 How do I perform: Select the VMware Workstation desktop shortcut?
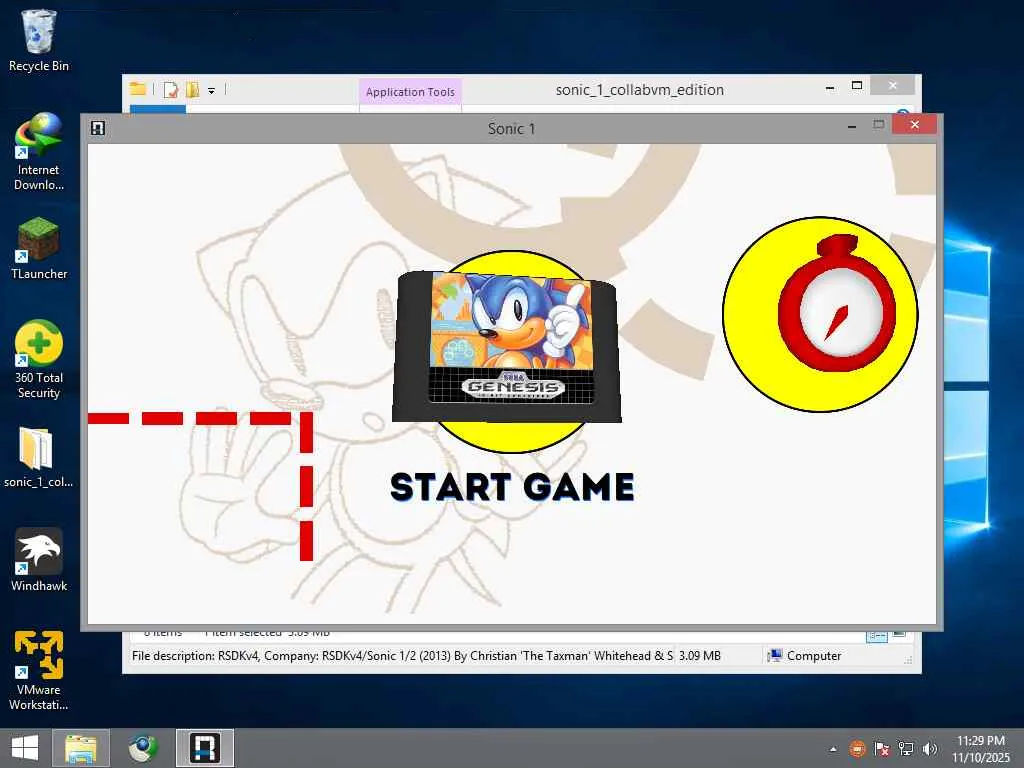39,671
